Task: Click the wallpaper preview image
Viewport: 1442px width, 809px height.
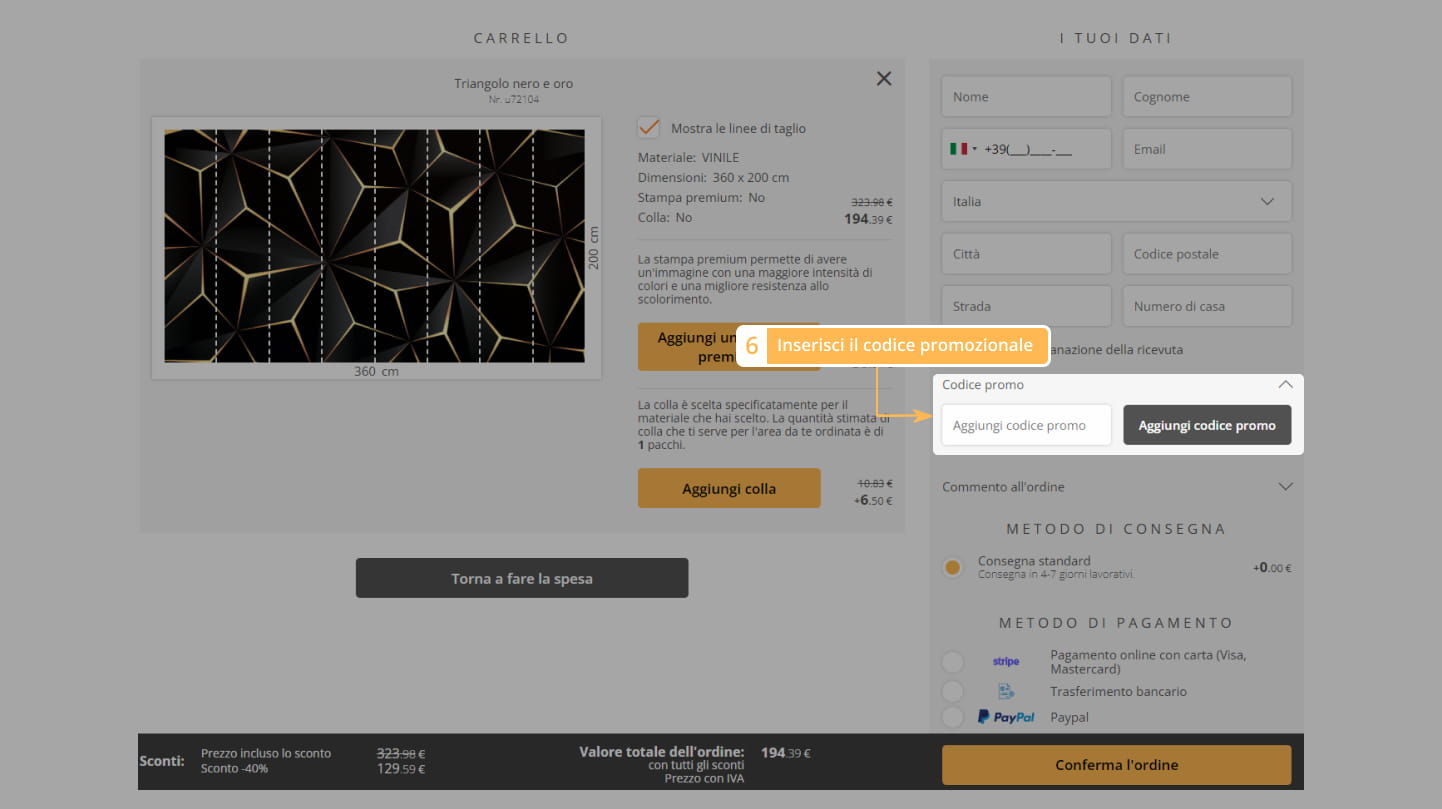Action: tap(375, 245)
